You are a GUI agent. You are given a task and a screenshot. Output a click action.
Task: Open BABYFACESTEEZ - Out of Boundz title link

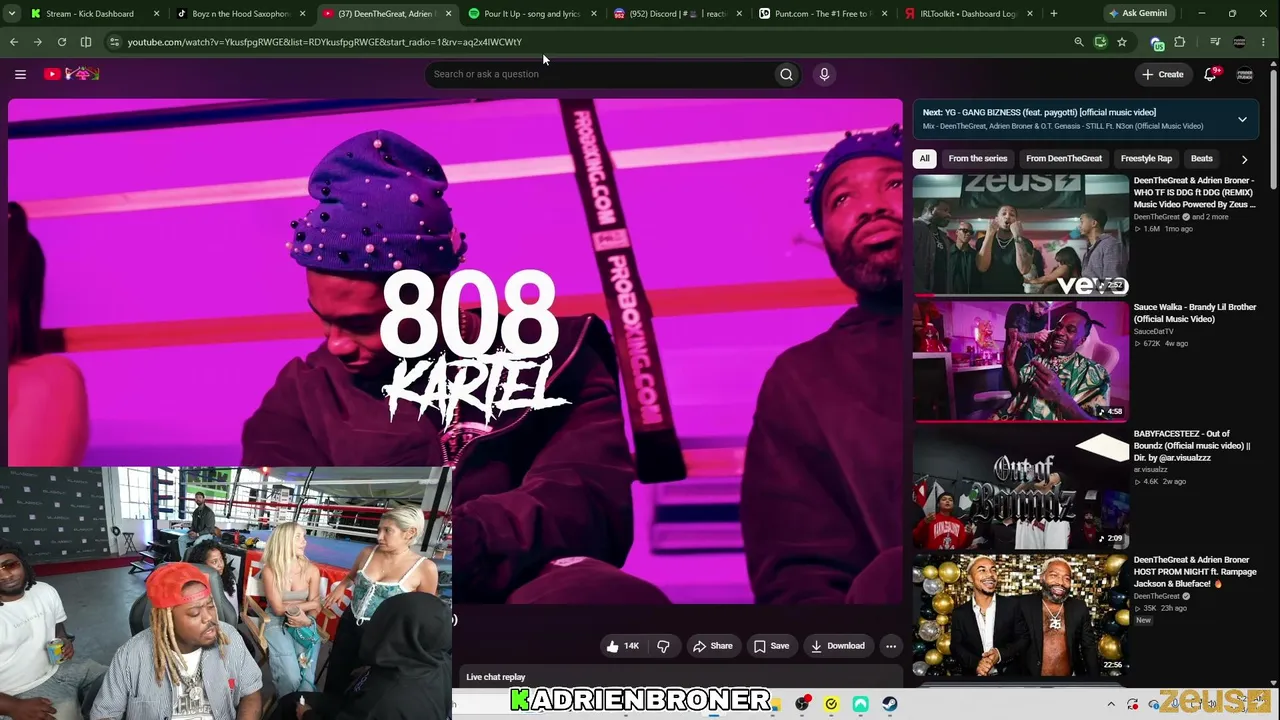coord(1192,446)
